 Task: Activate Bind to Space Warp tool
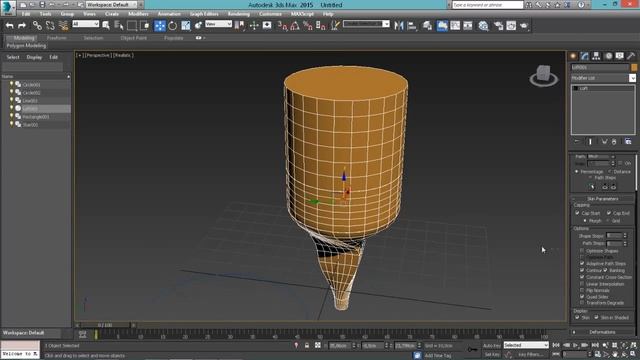[x=63, y=26]
